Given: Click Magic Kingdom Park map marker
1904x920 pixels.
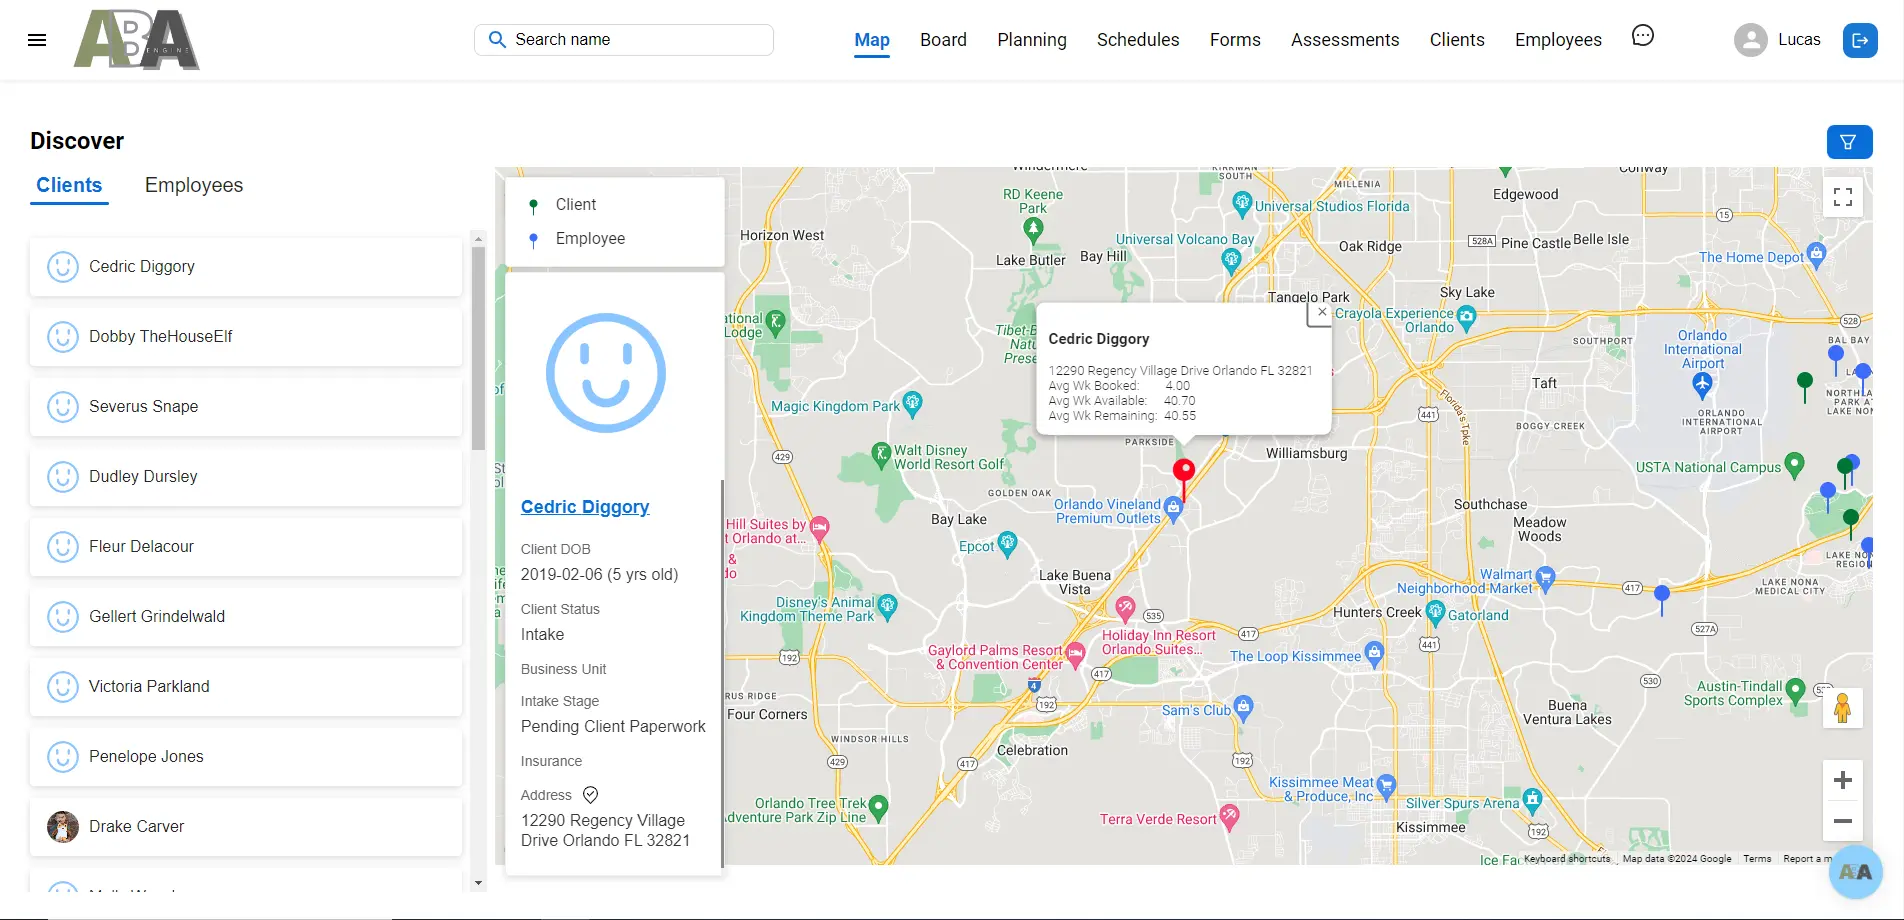Looking at the screenshot, I should pyautogui.click(x=912, y=404).
